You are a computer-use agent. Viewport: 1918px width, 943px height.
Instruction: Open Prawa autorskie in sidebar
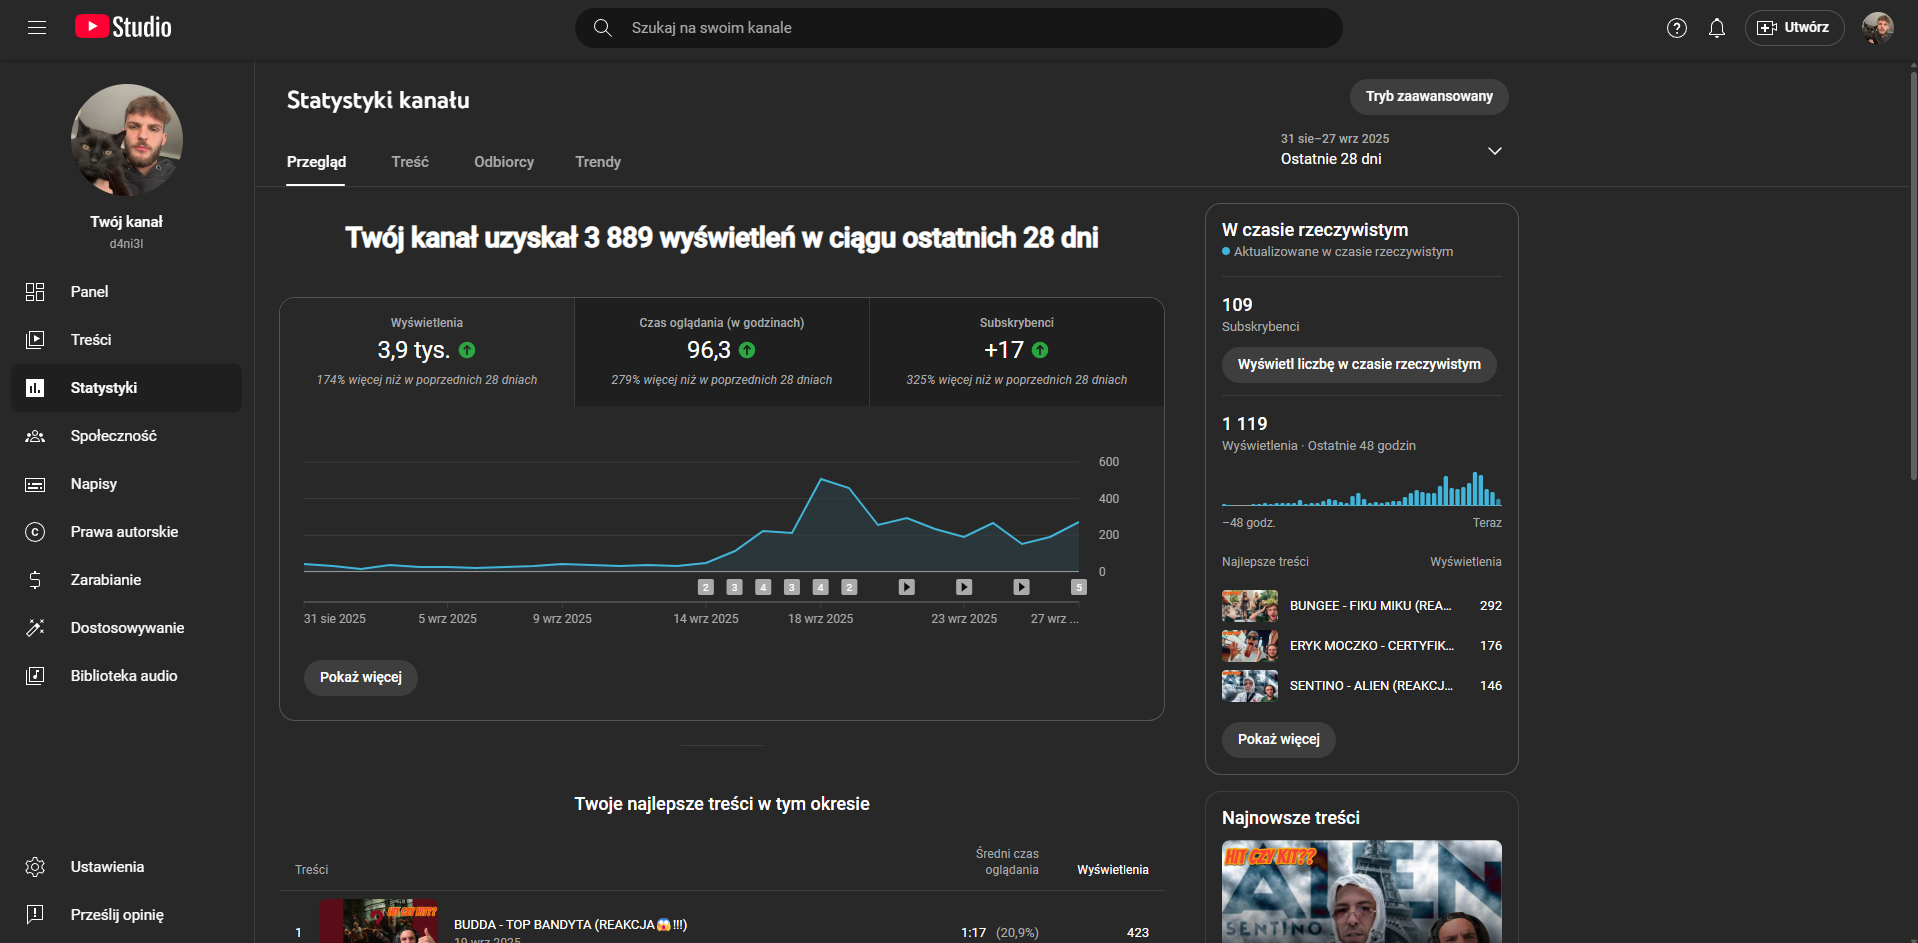124,532
